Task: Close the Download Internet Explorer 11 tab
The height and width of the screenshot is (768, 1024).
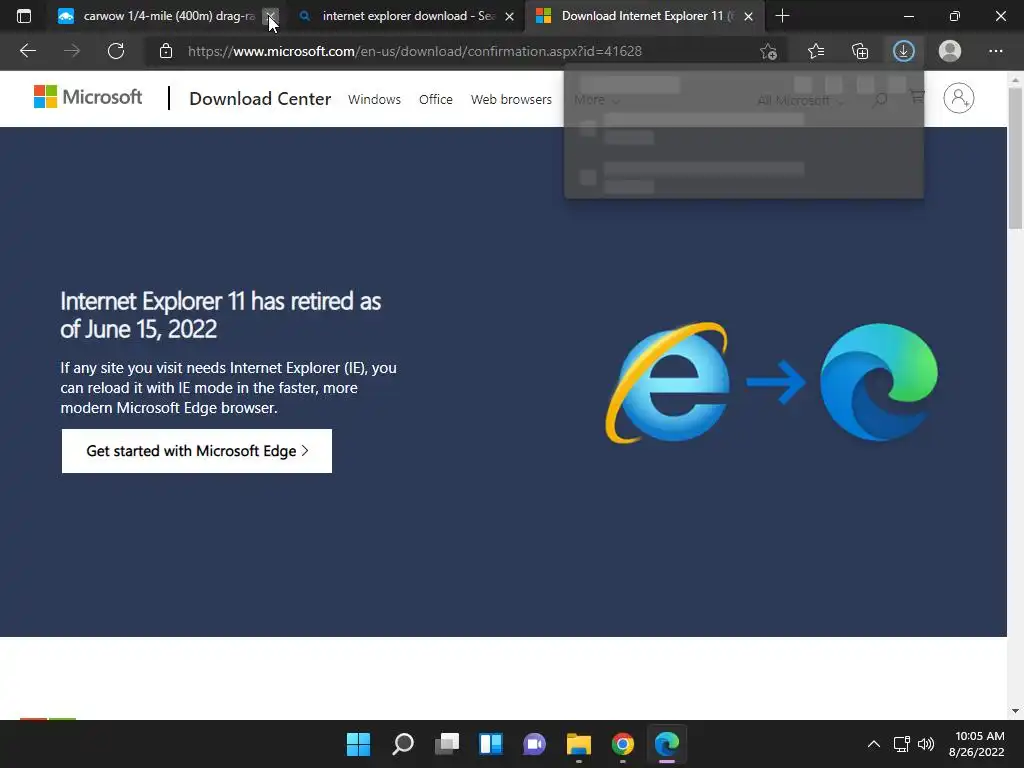Action: coord(748,16)
